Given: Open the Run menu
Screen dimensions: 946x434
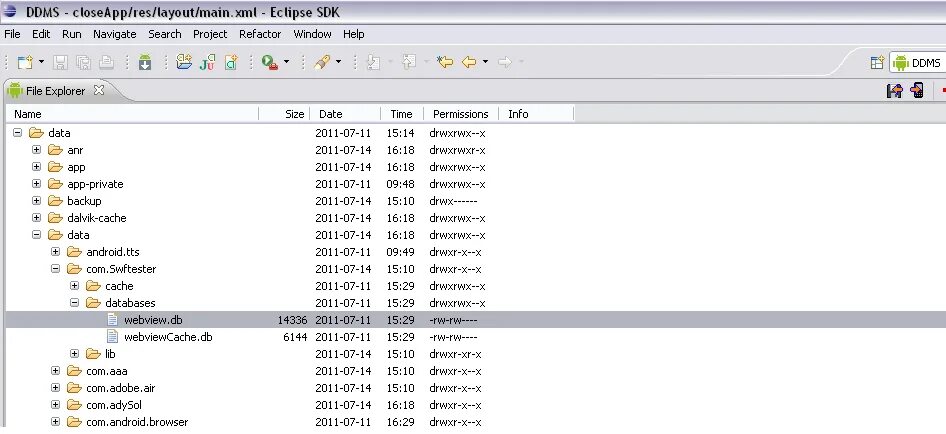Looking at the screenshot, I should (x=72, y=34).
